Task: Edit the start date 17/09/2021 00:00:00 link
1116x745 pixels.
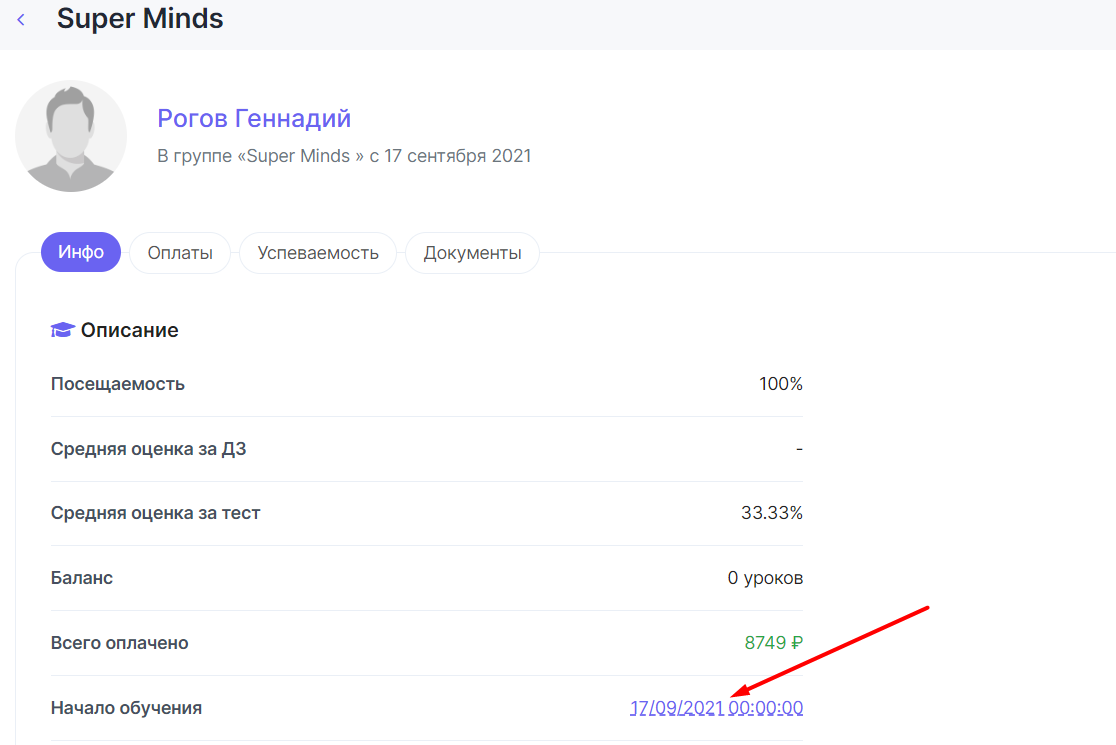Action: [716, 708]
